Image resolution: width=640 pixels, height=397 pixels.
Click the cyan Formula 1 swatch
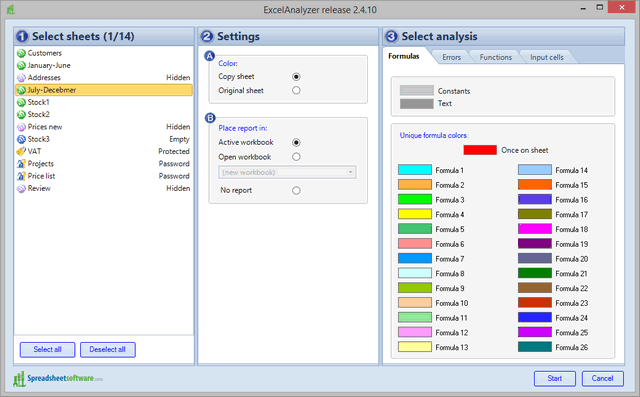pos(415,170)
